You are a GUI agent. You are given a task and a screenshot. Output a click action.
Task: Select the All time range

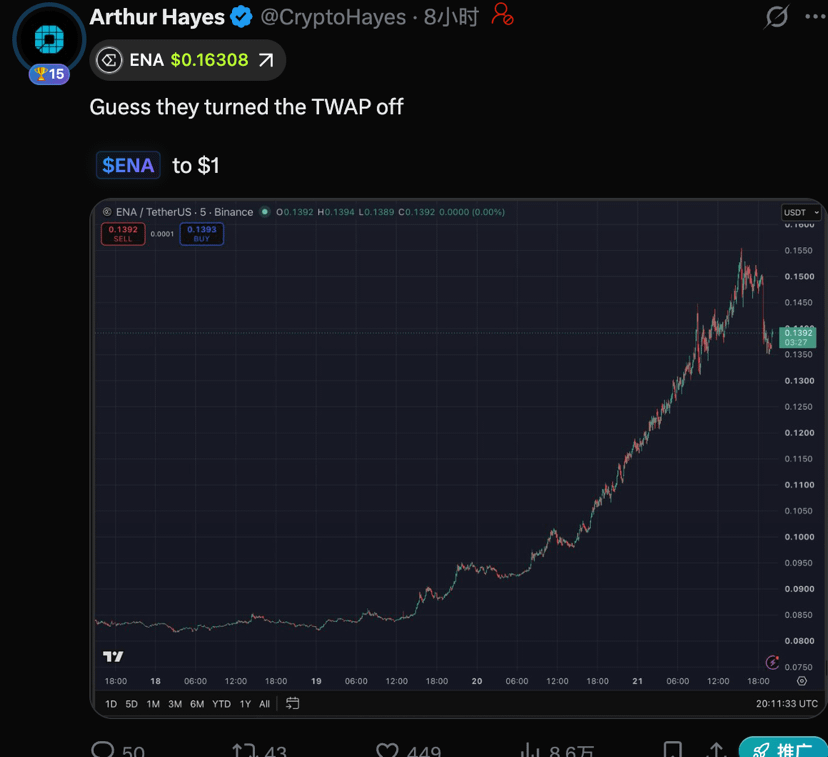pos(265,704)
